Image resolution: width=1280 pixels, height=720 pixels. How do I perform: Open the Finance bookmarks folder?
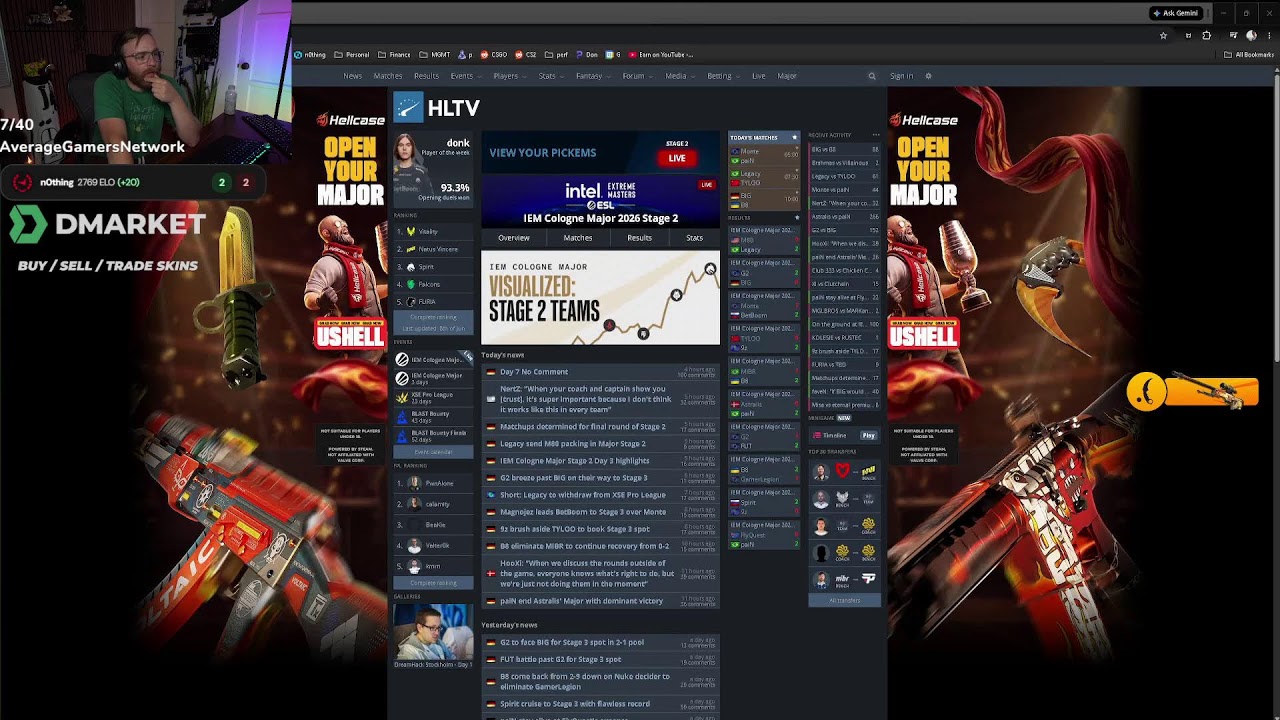pos(394,55)
